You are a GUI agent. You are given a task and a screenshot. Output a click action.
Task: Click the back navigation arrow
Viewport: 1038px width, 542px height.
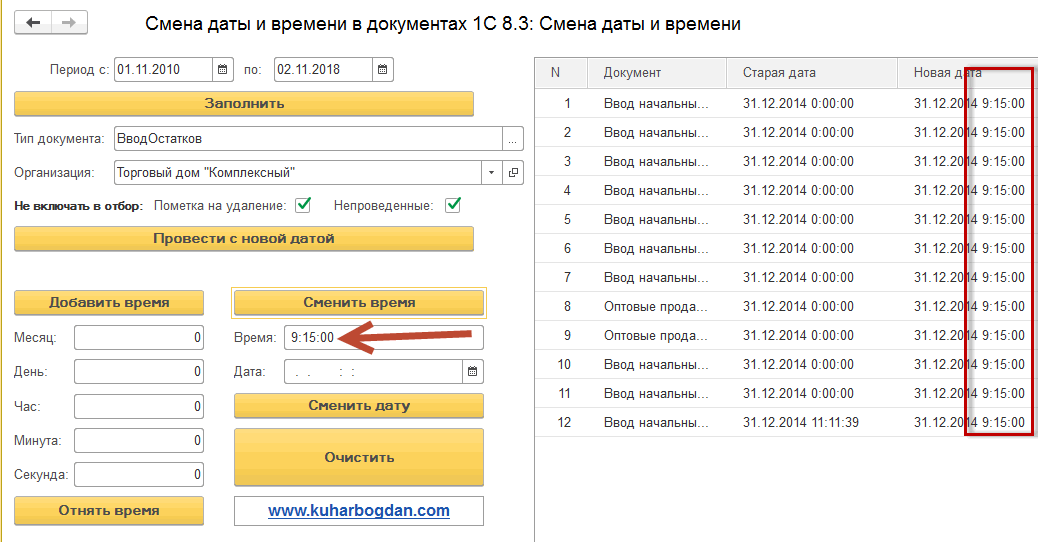pos(33,22)
